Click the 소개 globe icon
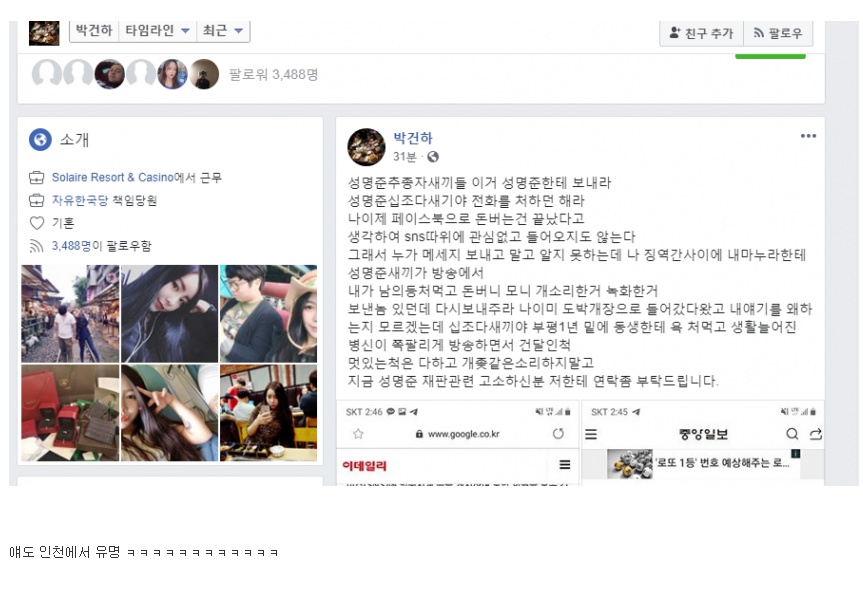The width and height of the screenshot is (863, 591). (40, 140)
